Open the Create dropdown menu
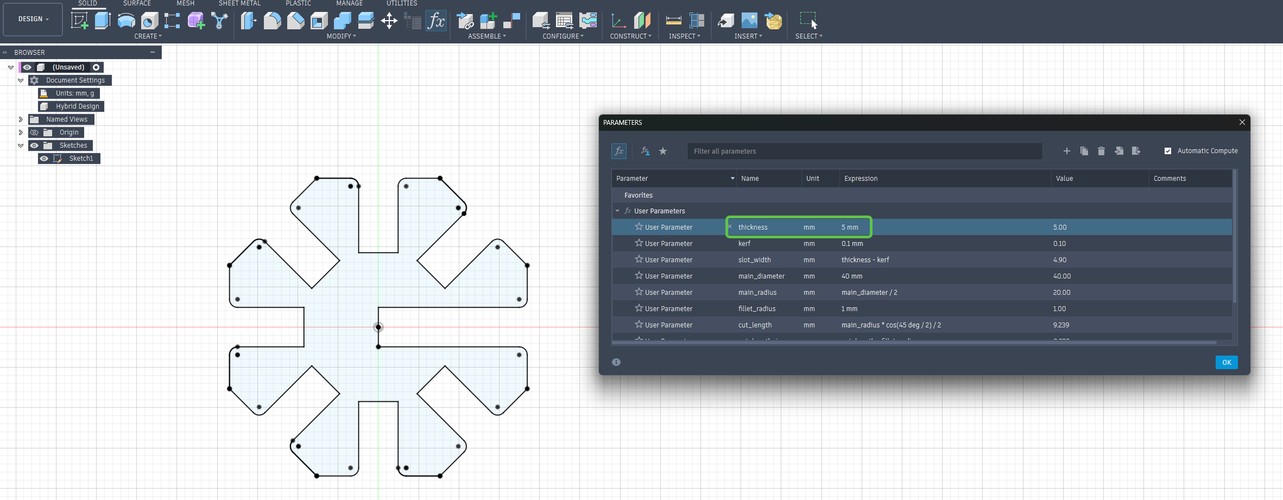Viewport: 1283px width, 500px height. [148, 36]
